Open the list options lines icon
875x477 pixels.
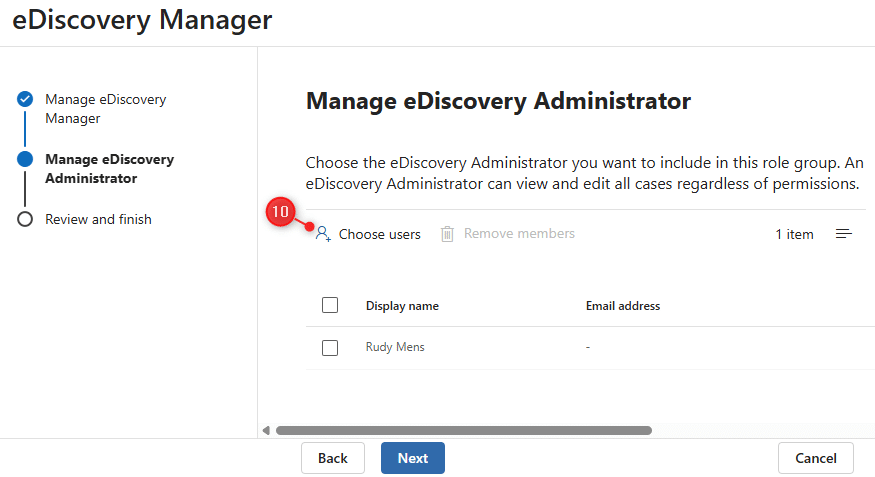click(844, 234)
